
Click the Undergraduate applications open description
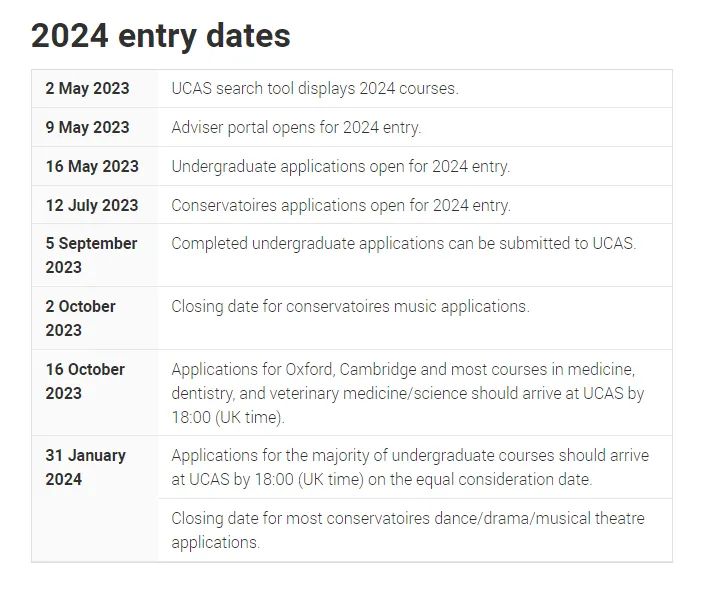click(x=340, y=166)
